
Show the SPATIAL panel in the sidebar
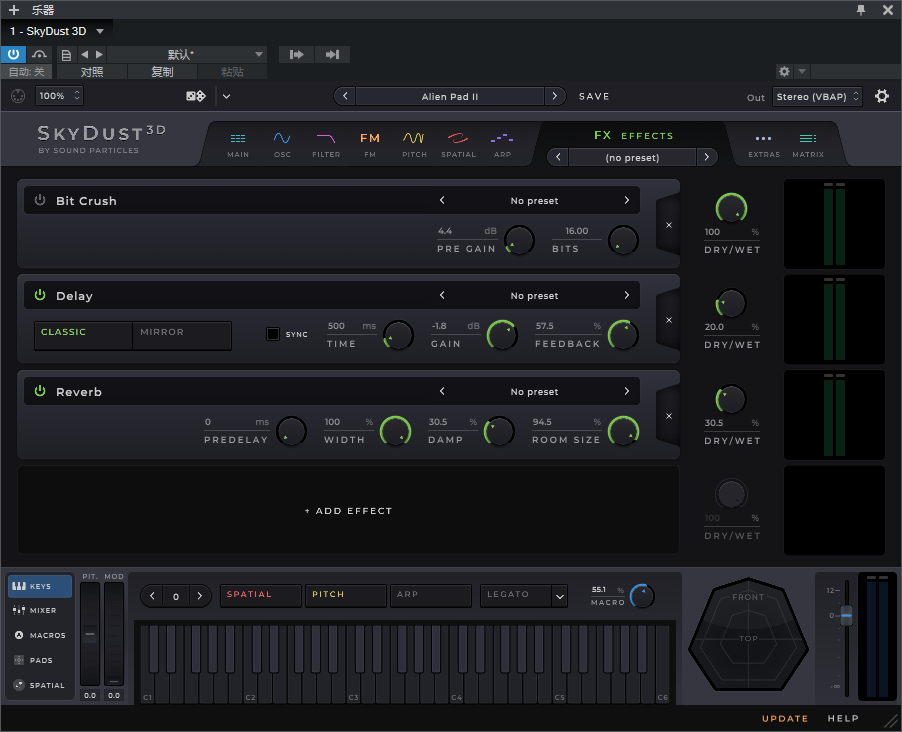[39, 685]
